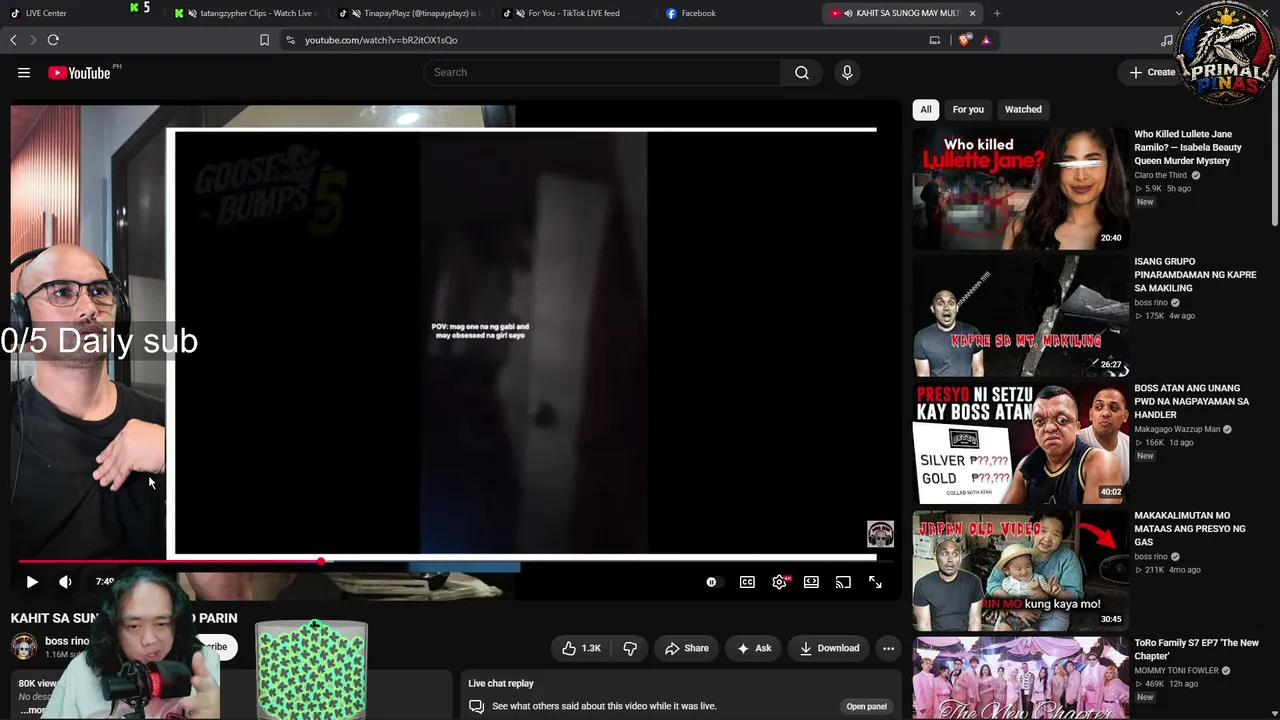The image size is (1280, 720).
Task: Visit the 'Claro the Third' channel
Action: pos(1160,175)
